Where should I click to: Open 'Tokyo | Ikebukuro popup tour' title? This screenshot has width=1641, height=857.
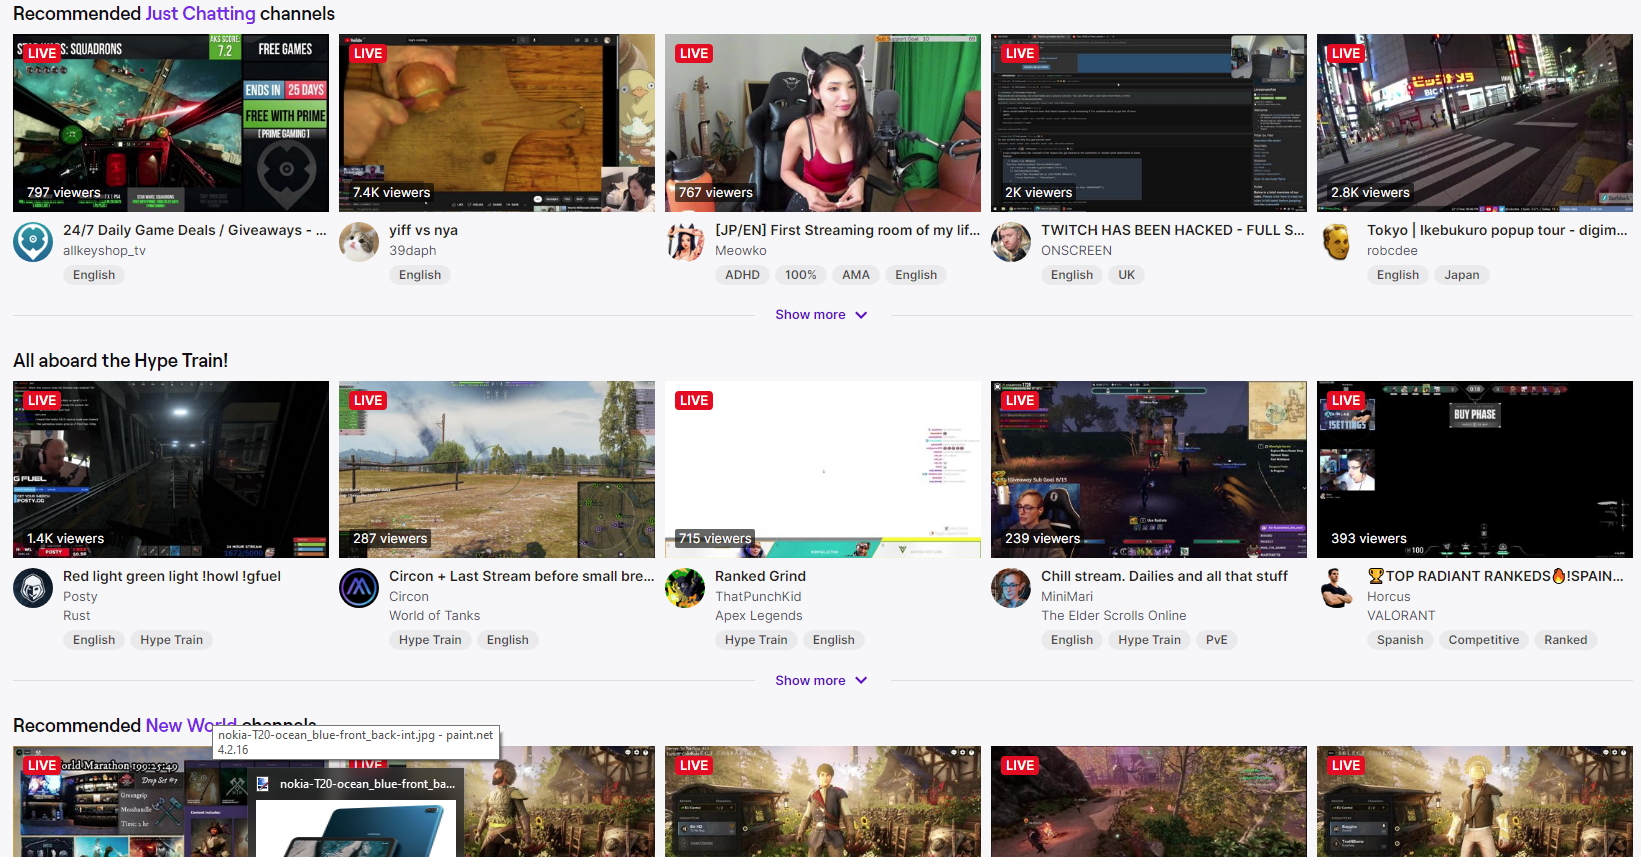(1497, 230)
